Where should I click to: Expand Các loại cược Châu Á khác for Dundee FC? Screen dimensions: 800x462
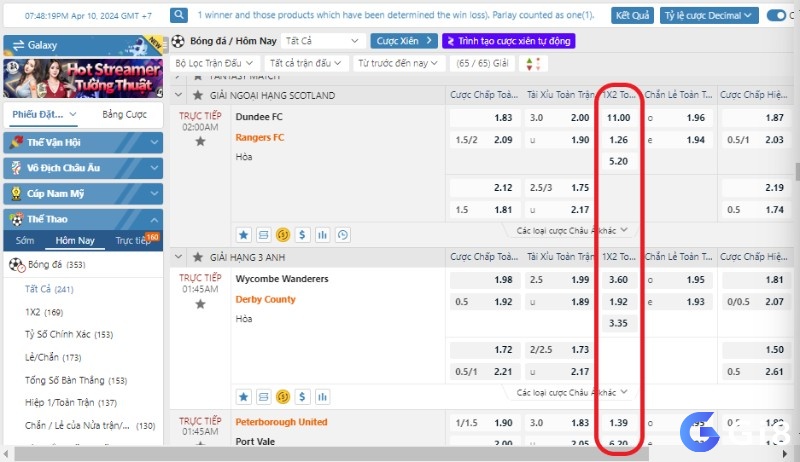[x=571, y=230]
